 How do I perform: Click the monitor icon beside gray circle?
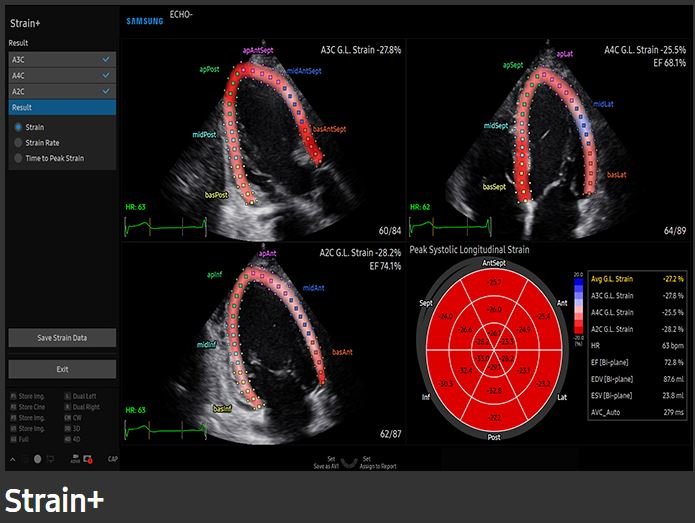[50, 459]
